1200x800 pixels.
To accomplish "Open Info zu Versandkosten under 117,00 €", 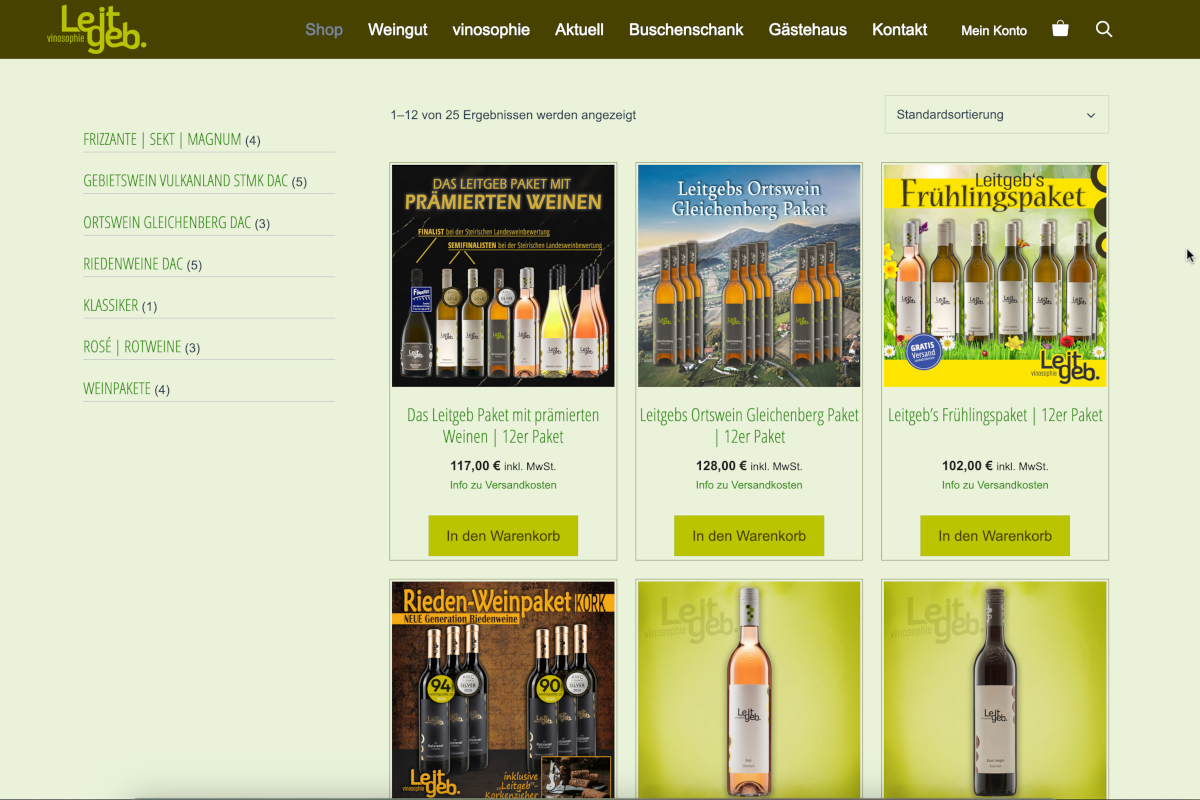I will tap(503, 485).
